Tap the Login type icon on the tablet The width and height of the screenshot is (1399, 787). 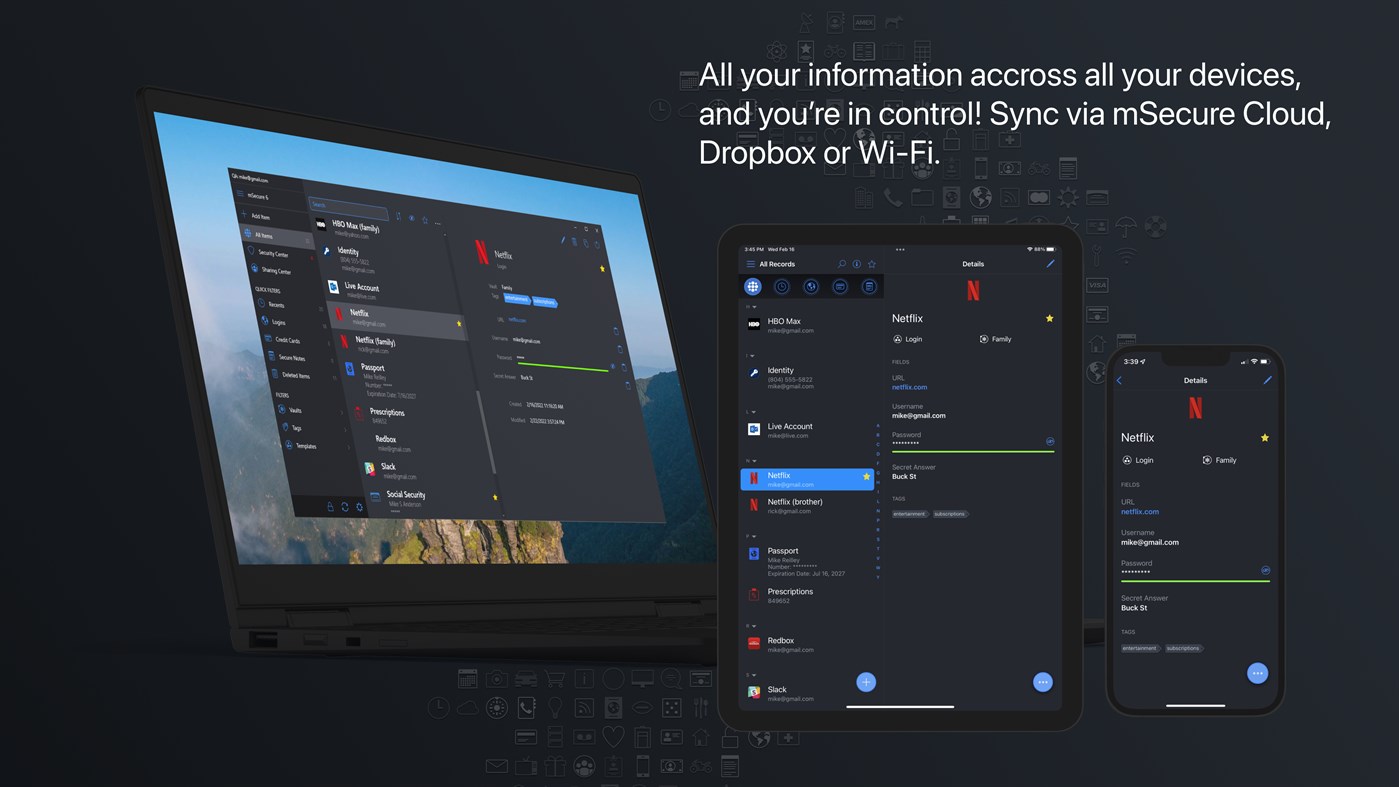click(897, 339)
